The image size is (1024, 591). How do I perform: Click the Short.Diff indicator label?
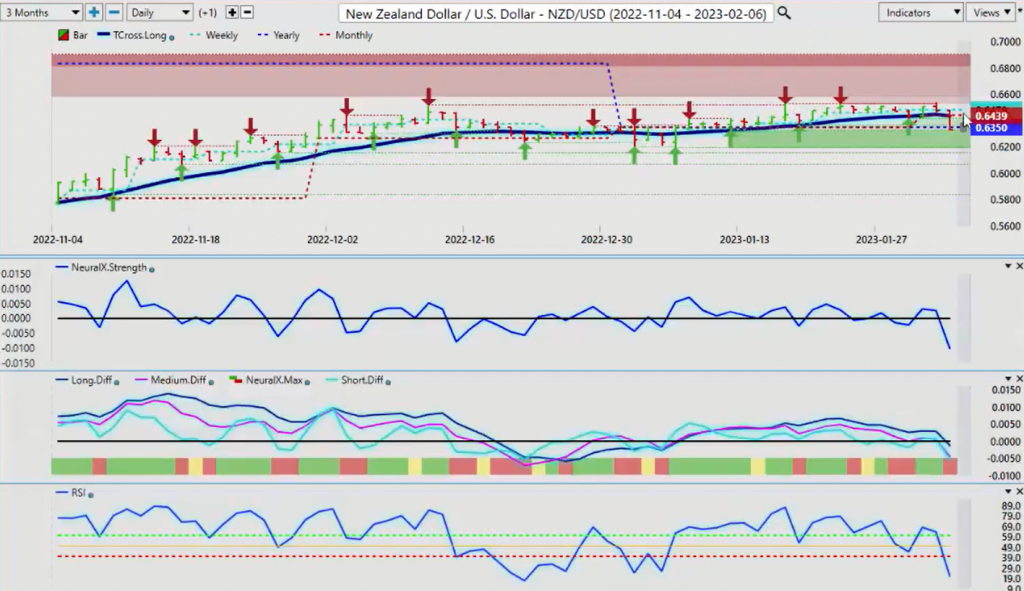[x=362, y=380]
